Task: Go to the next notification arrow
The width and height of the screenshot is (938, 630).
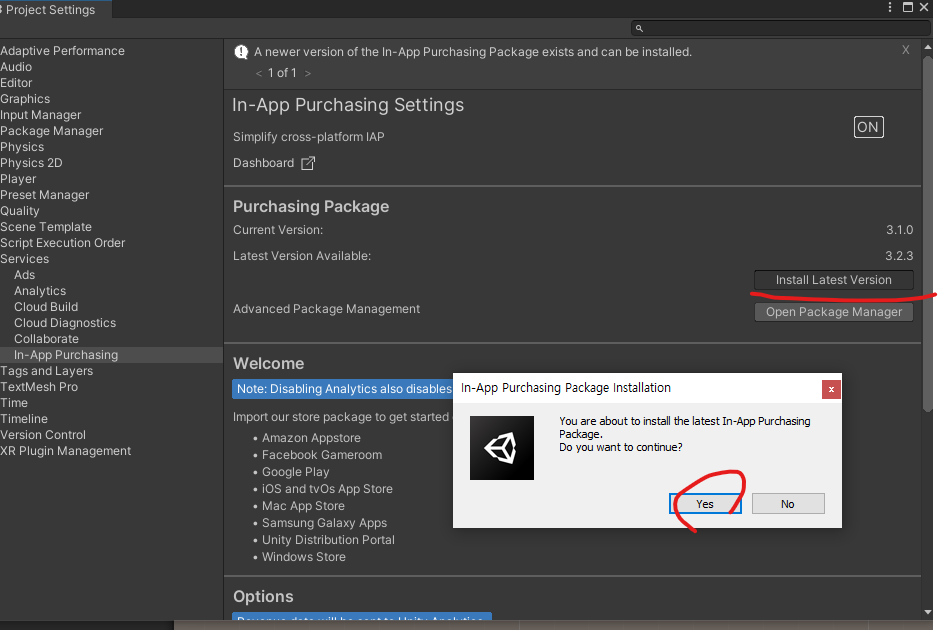Action: click(307, 73)
